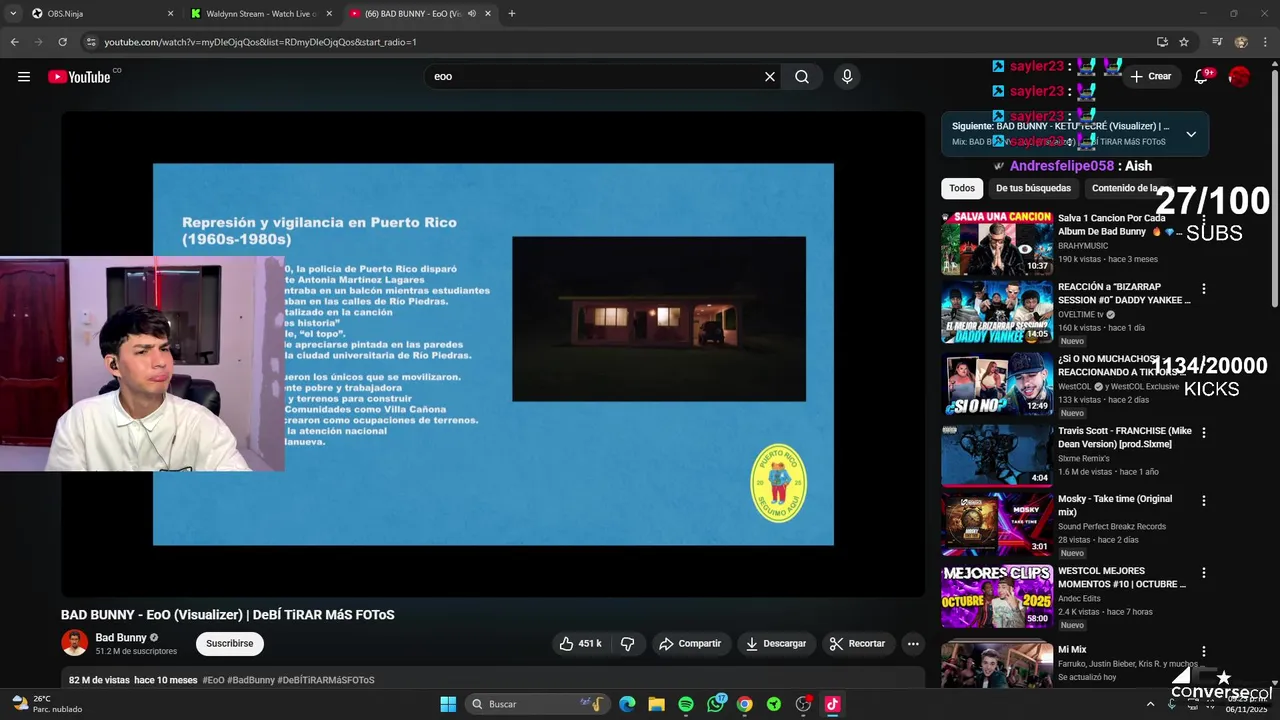
Task: Clear the search box with the X icon
Action: pos(770,77)
